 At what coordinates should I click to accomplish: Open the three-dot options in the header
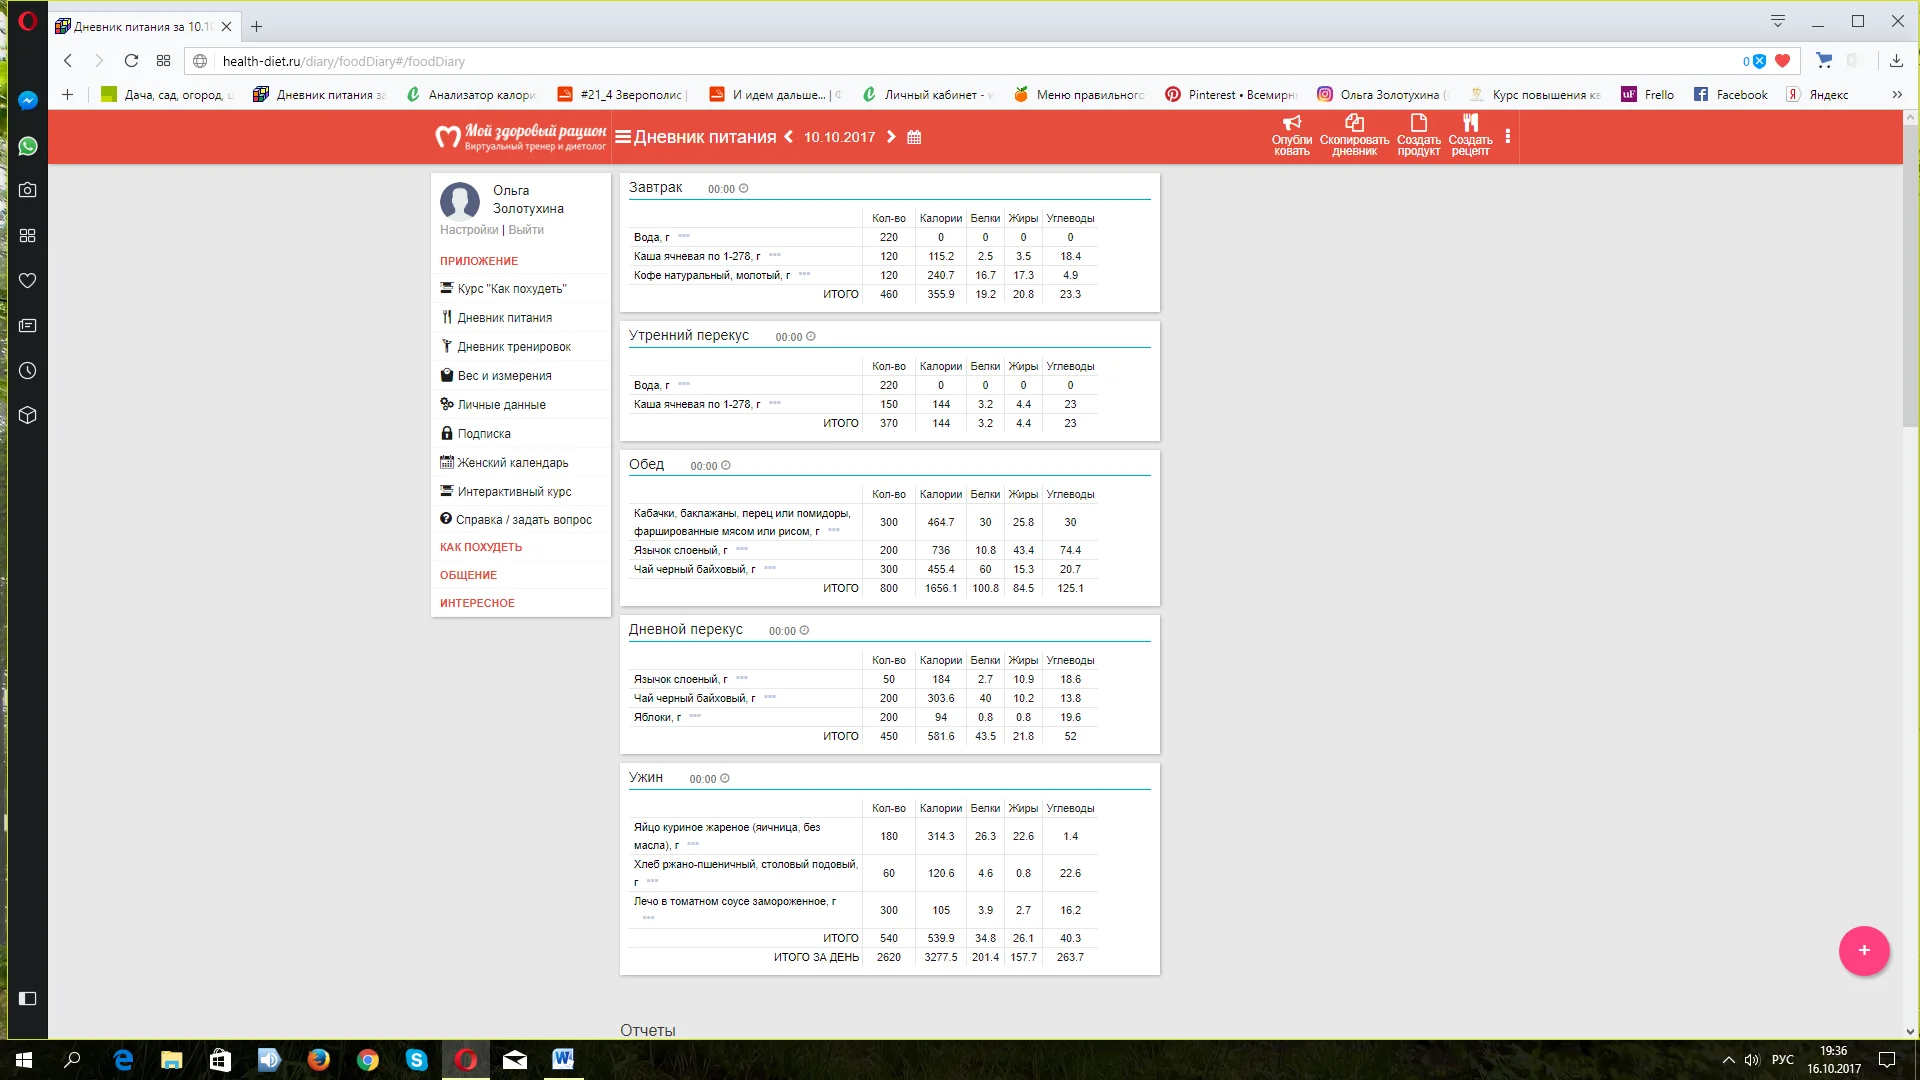click(1507, 137)
